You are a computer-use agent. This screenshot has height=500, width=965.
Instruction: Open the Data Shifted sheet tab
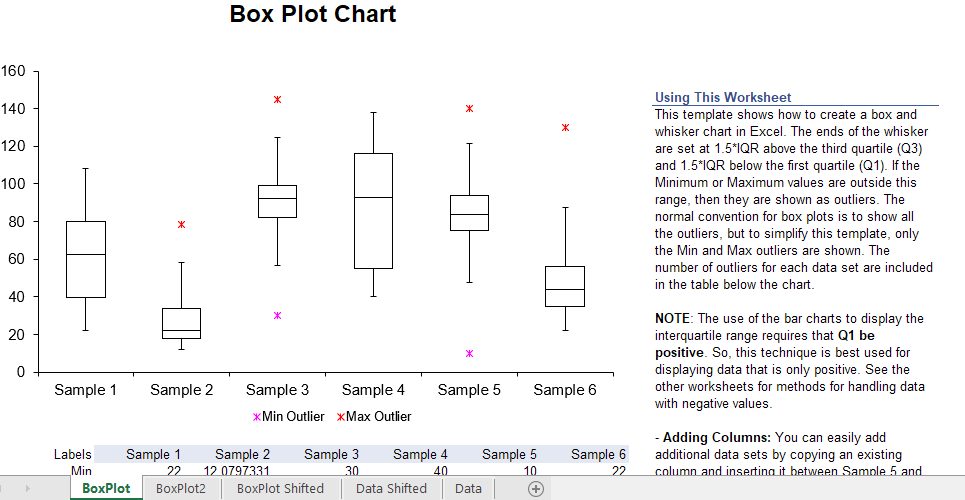[391, 489]
